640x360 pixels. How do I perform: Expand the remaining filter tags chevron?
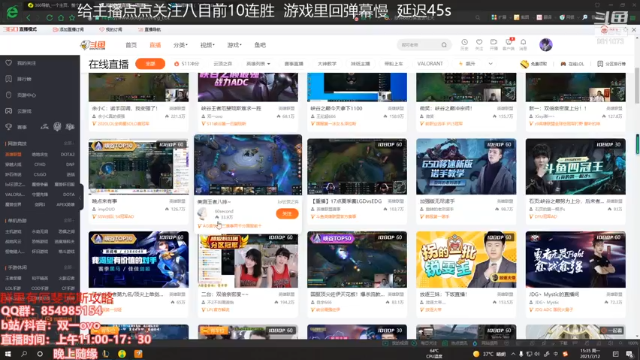[x=491, y=64]
